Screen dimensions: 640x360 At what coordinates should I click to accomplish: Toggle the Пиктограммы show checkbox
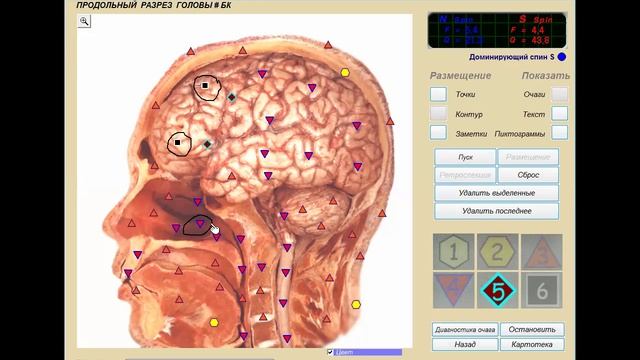pyautogui.click(x=560, y=132)
